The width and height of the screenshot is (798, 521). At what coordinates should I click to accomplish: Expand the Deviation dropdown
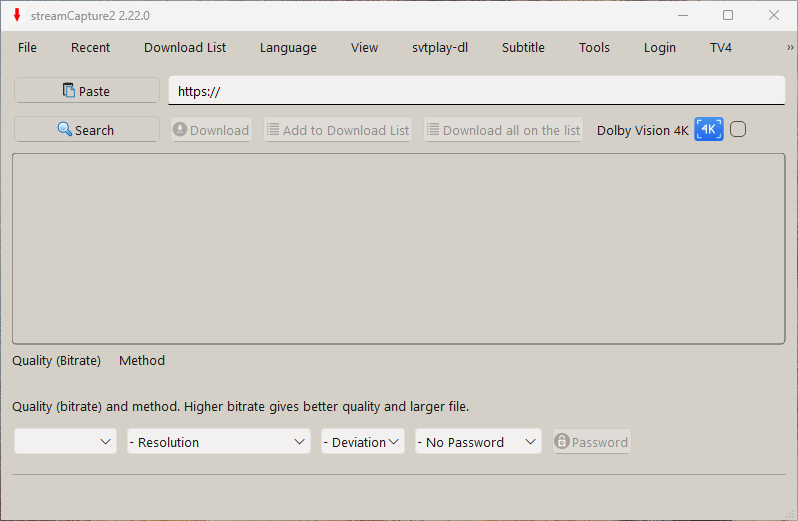coord(363,442)
